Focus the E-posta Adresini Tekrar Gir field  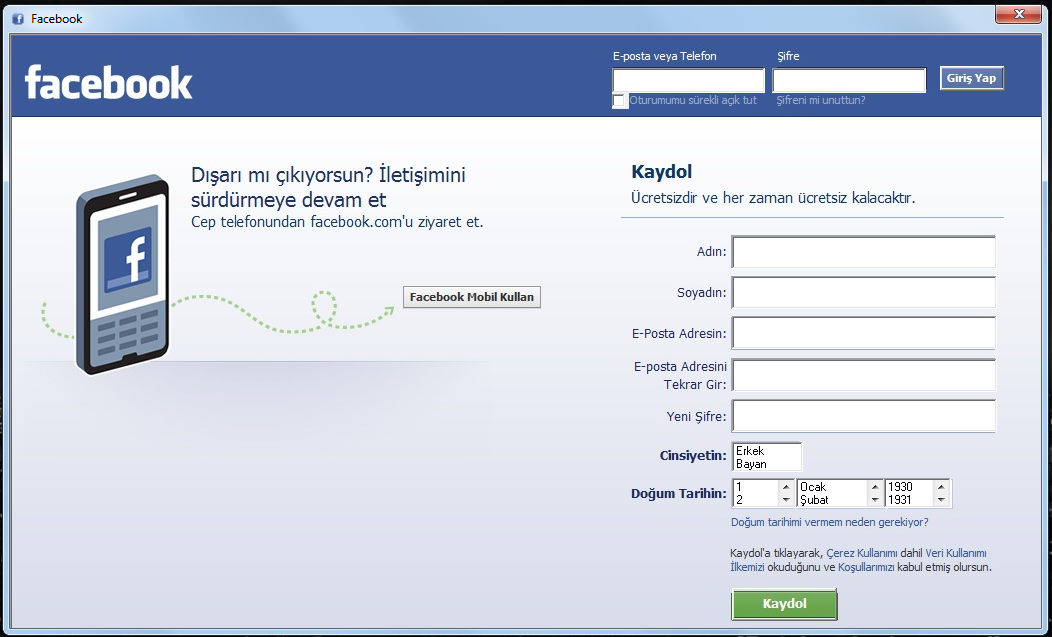pos(863,375)
